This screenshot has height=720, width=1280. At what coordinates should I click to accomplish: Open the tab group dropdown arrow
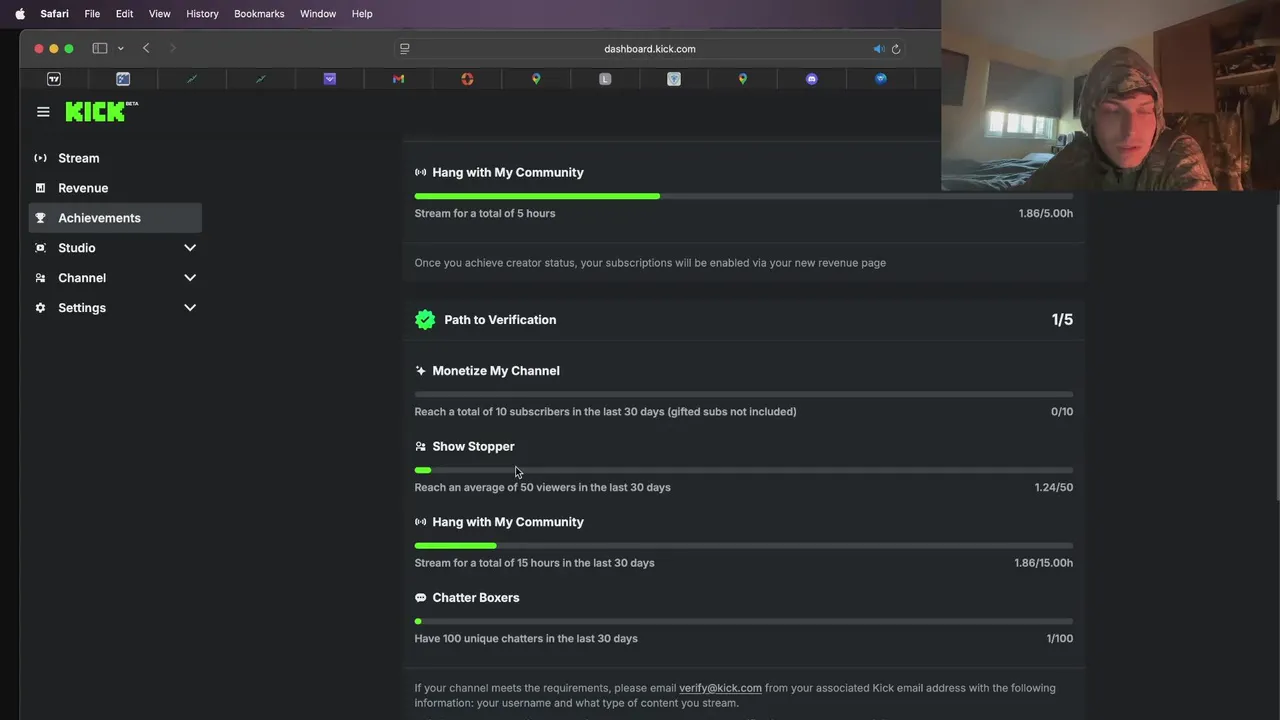pyautogui.click(x=120, y=48)
